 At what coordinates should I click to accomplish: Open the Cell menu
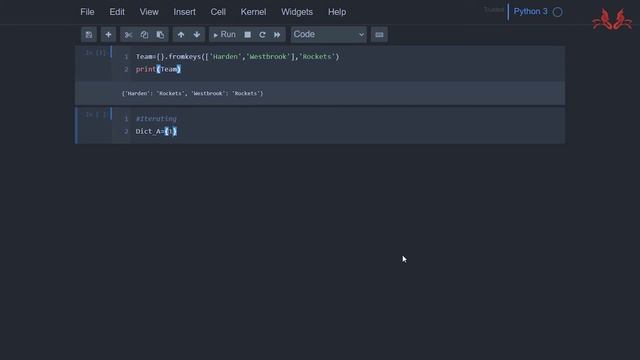[218, 12]
